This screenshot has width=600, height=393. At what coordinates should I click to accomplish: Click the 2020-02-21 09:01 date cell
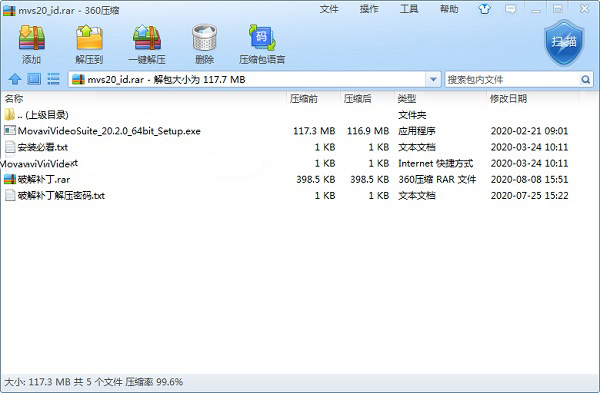530,131
